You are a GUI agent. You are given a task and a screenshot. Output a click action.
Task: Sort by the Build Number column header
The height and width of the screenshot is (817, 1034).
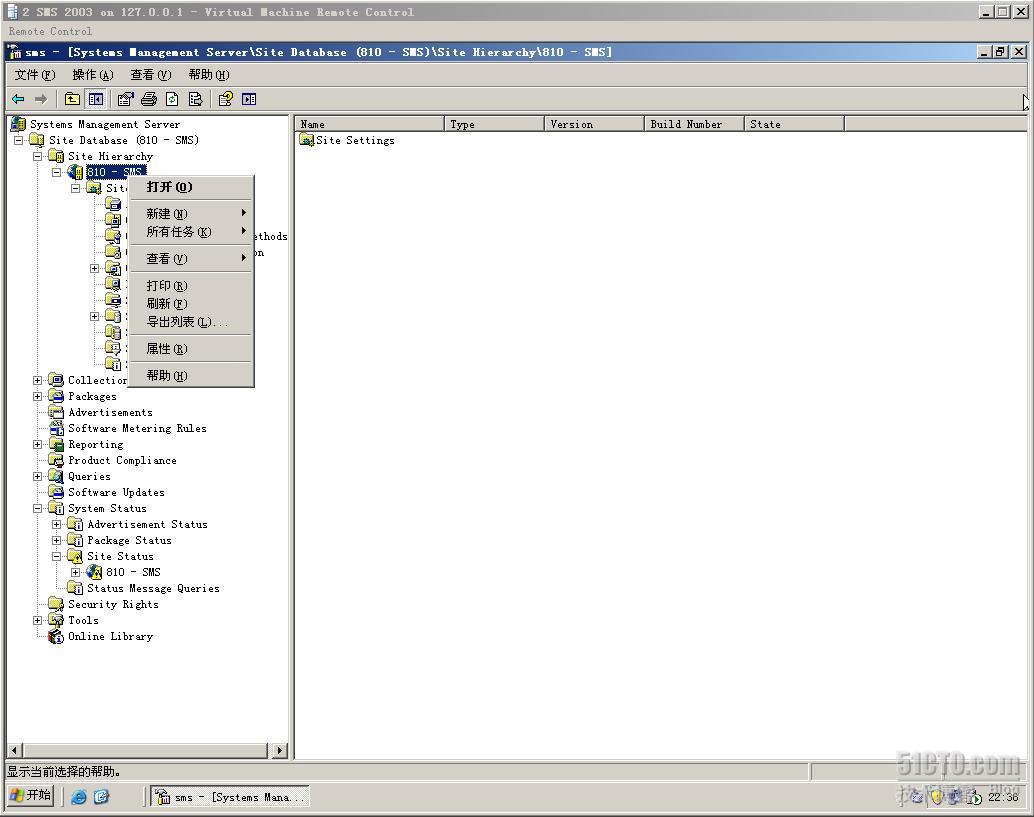click(695, 124)
